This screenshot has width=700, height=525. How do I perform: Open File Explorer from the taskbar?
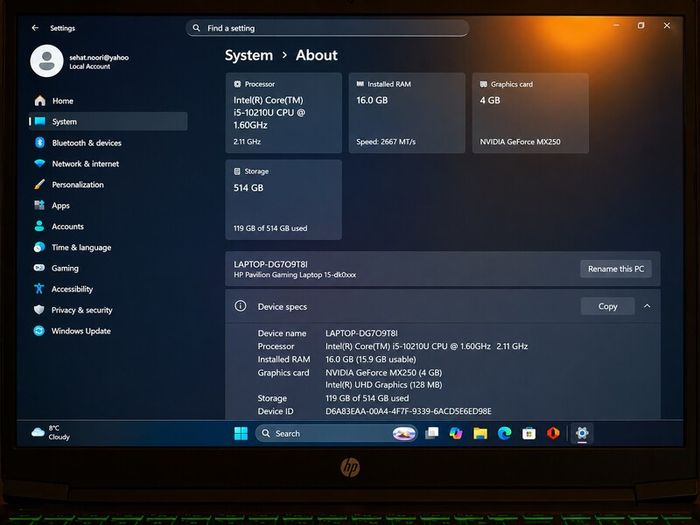tap(480, 433)
